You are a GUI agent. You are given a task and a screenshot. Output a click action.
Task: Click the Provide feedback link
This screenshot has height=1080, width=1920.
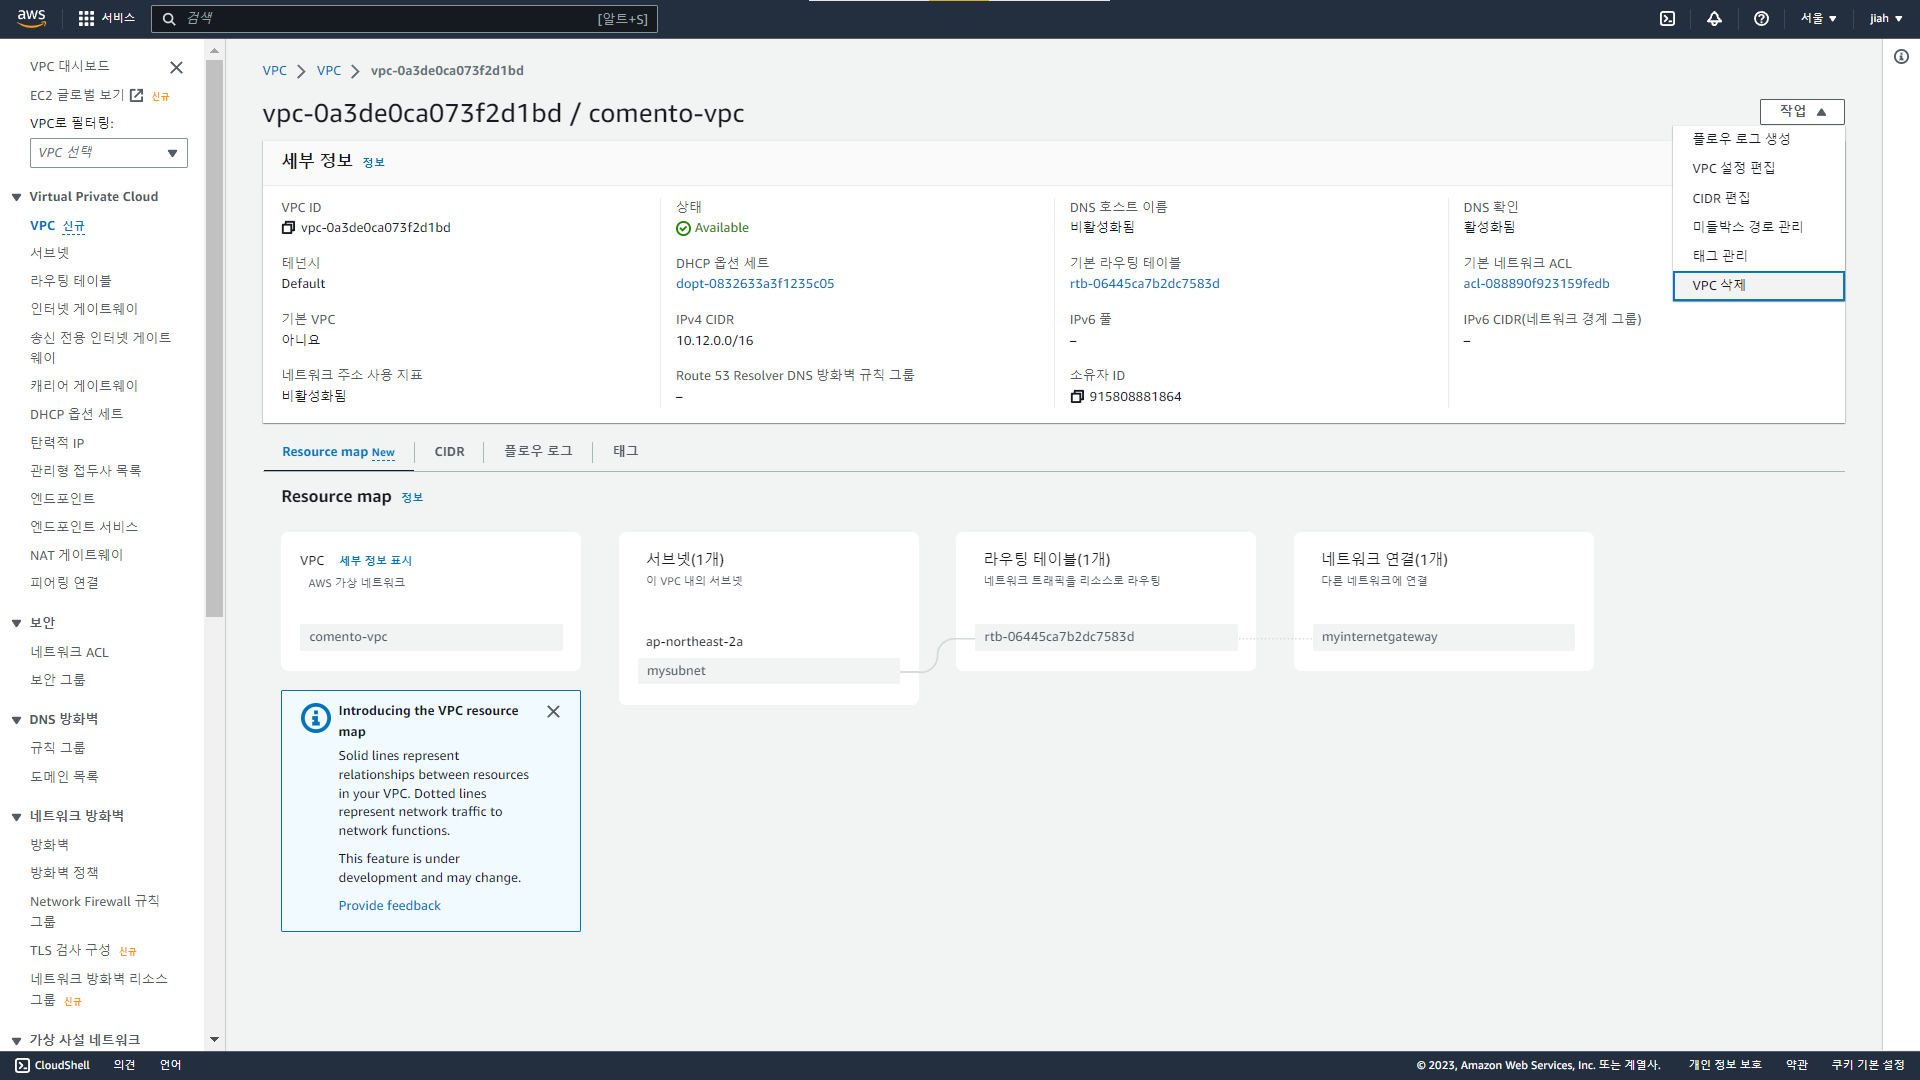(389, 906)
